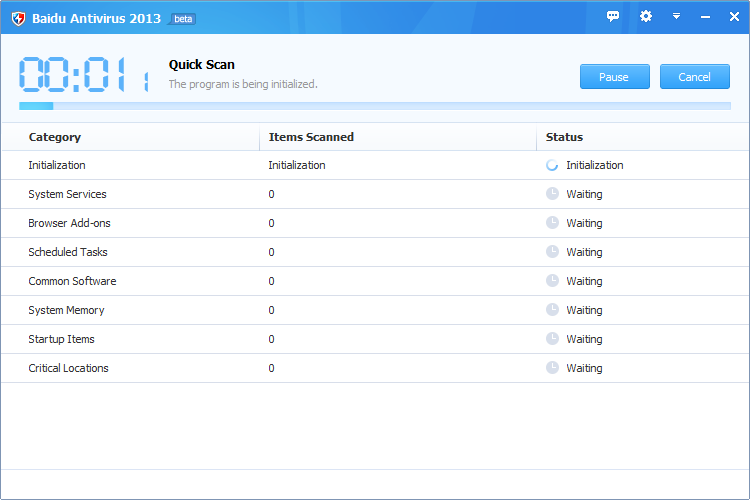This screenshot has height=500, width=750.
Task: Select the Critical Locations category
Action: click(68, 368)
